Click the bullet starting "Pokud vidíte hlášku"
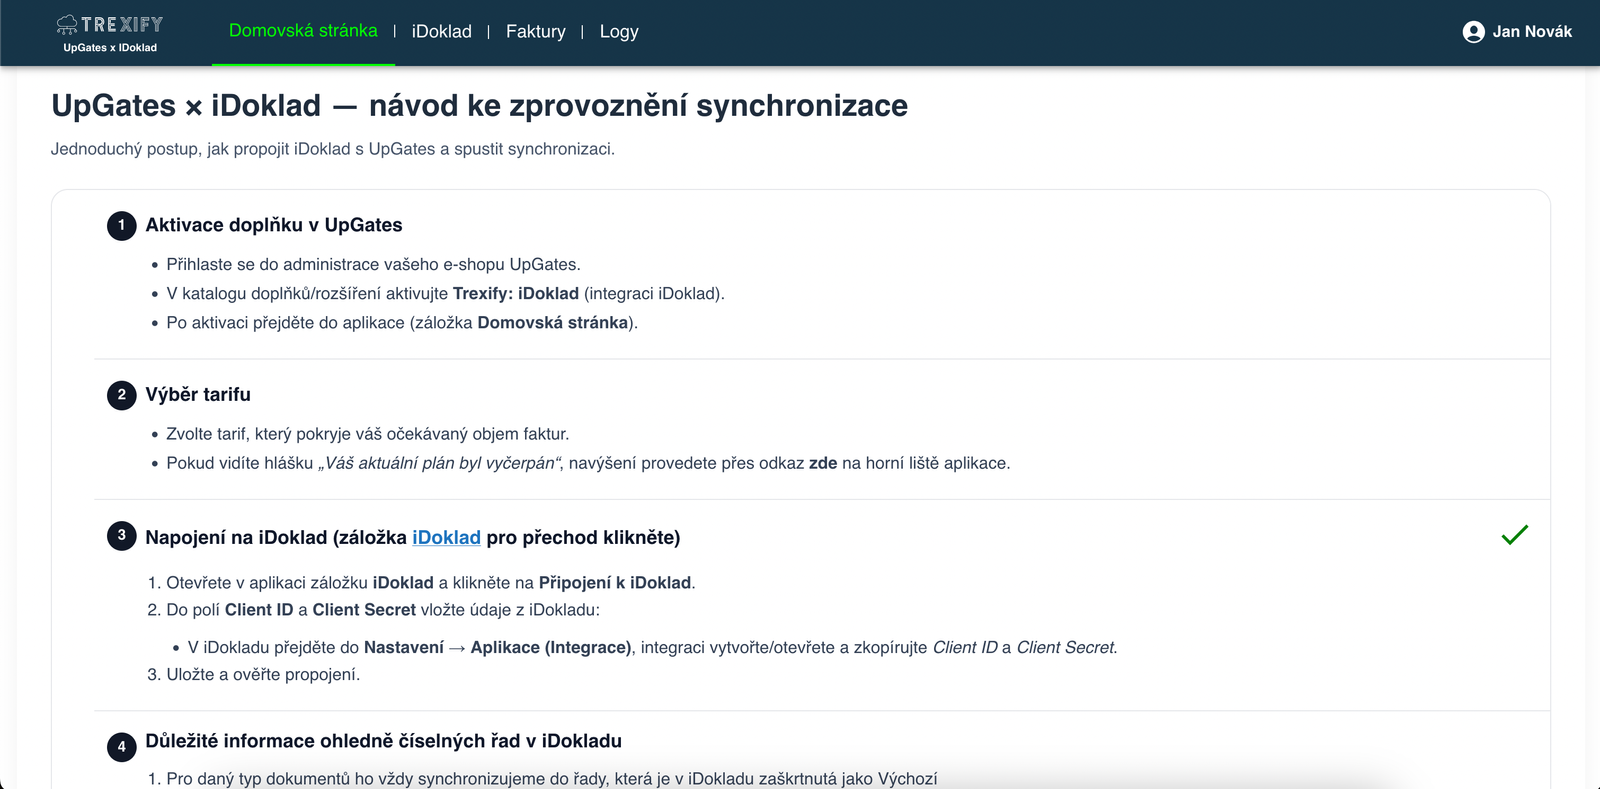 (588, 463)
